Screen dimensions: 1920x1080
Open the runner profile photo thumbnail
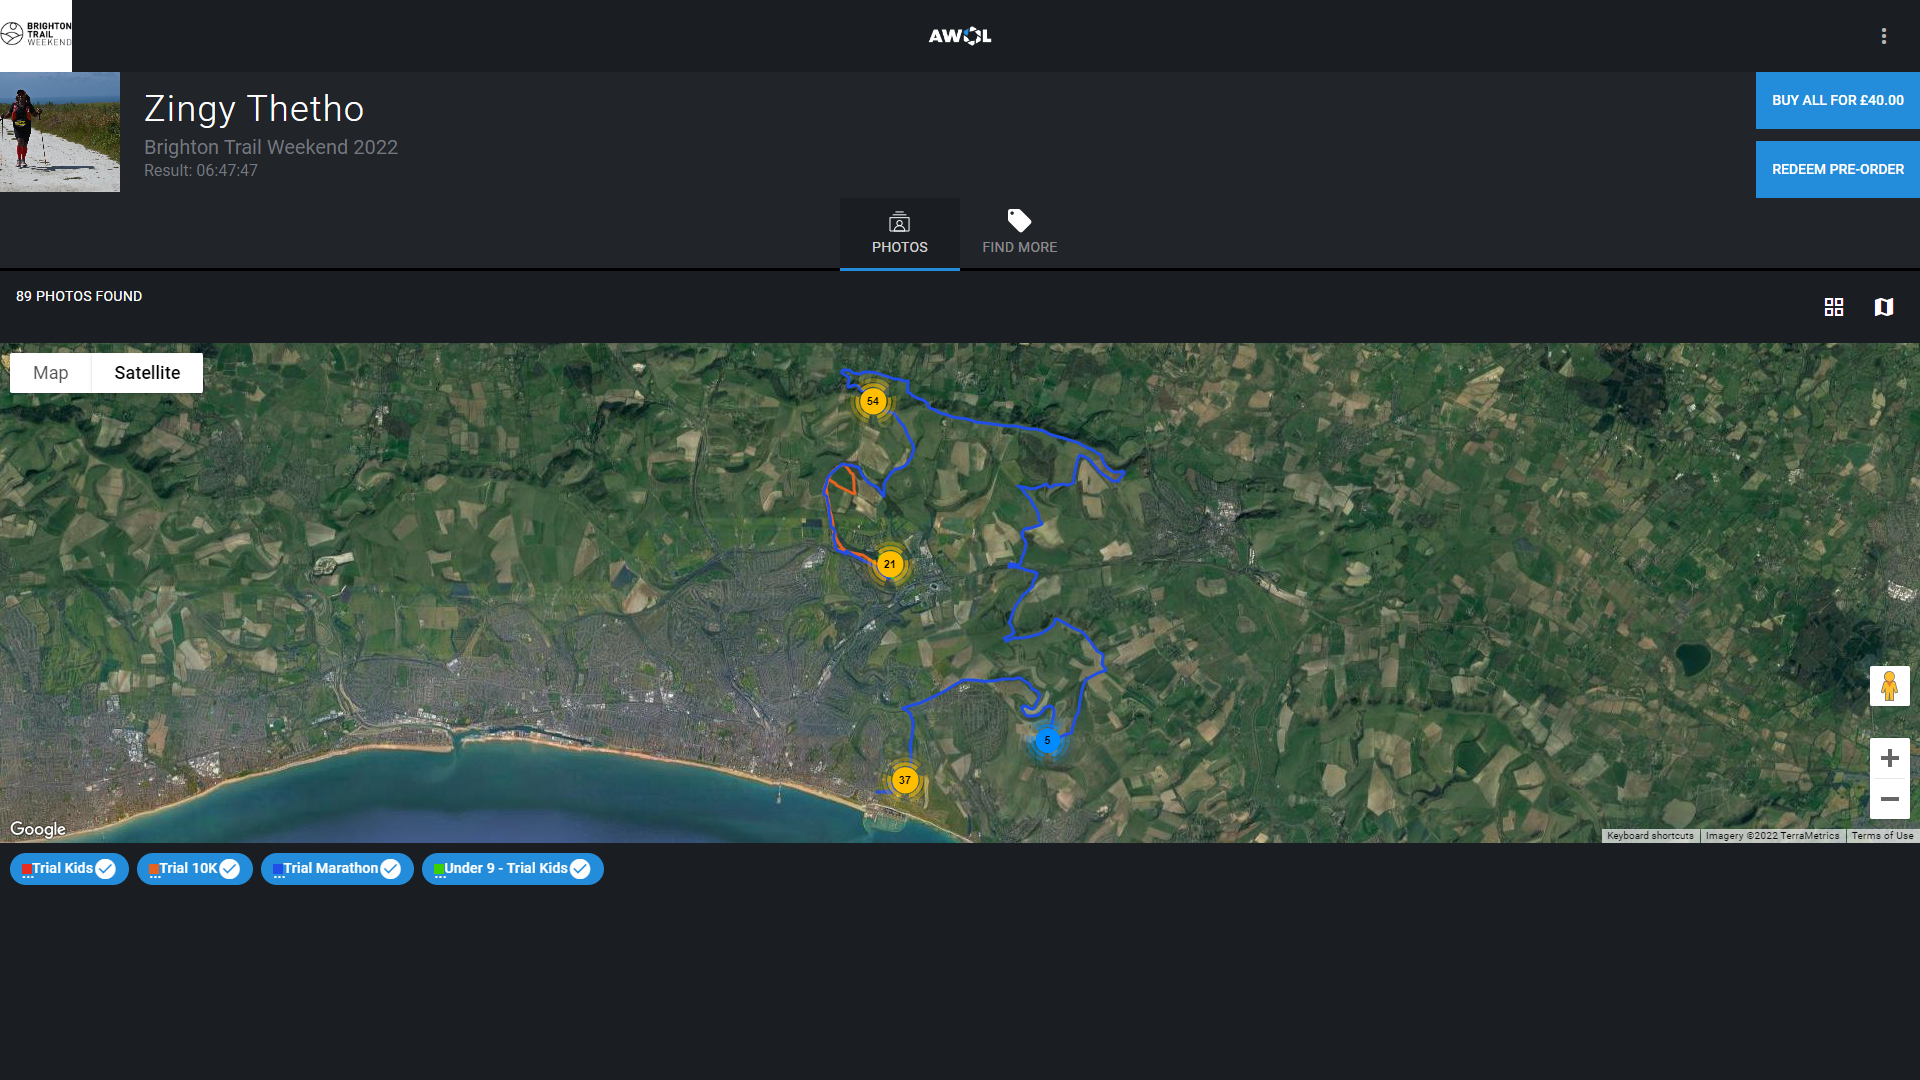coord(60,132)
